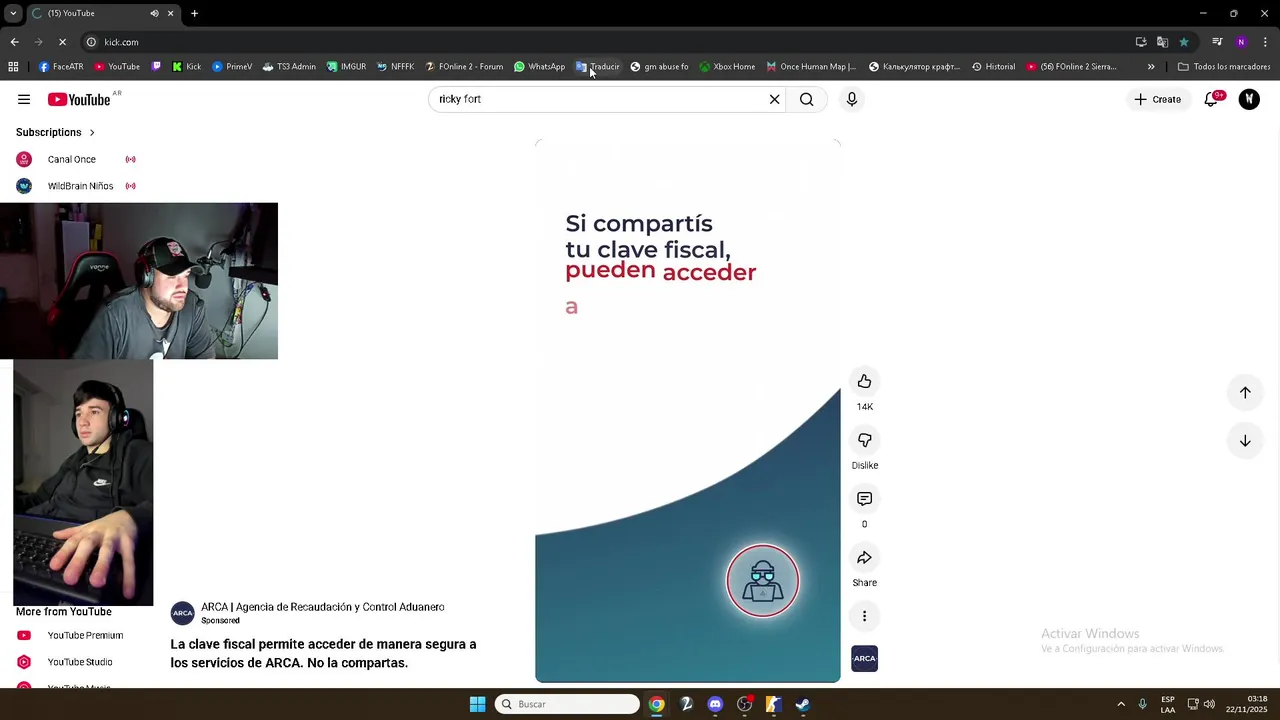Go to previous Short with up arrow

tap(1245, 392)
